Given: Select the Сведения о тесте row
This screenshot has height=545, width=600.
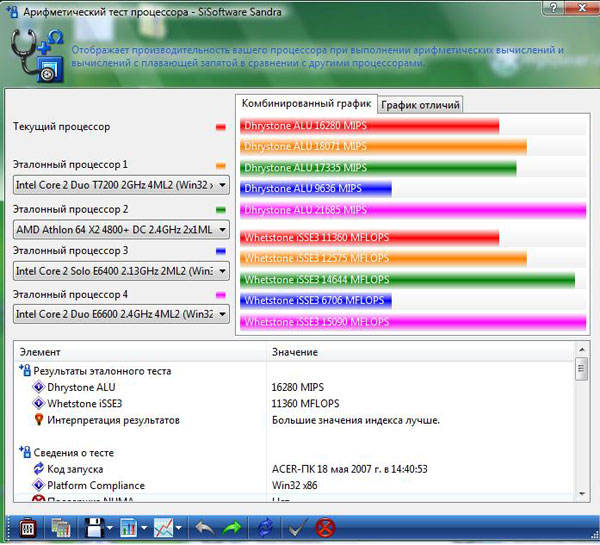Looking at the screenshot, I should tap(295, 453).
